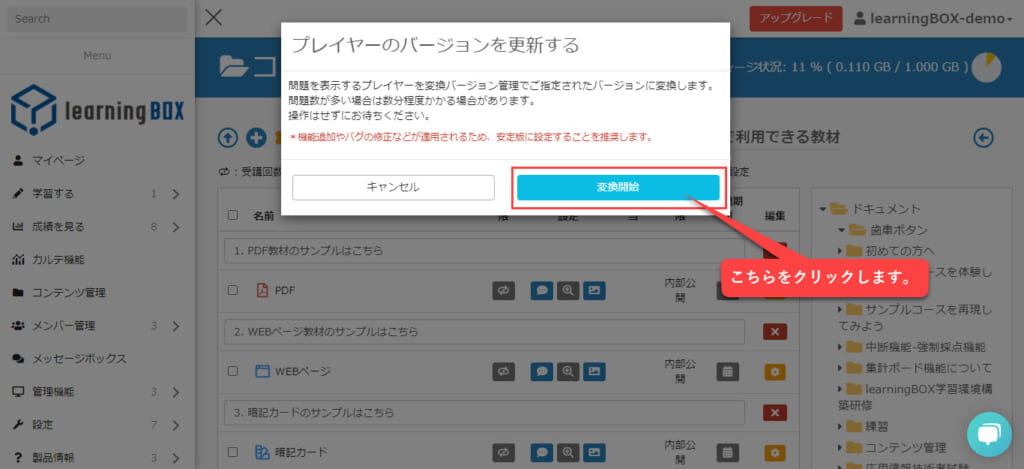Delete section 2 with red X
The image size is (1024, 469).
[773, 331]
